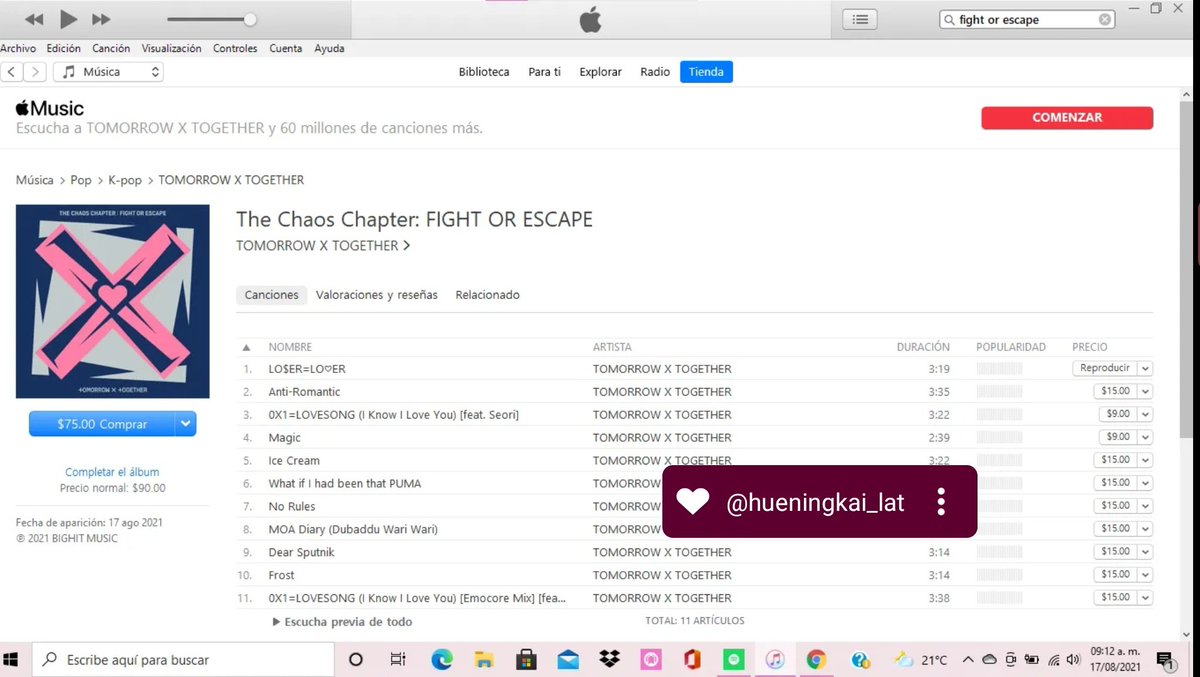Open the Visualización menu
The width and height of the screenshot is (1200, 677).
coord(171,48)
